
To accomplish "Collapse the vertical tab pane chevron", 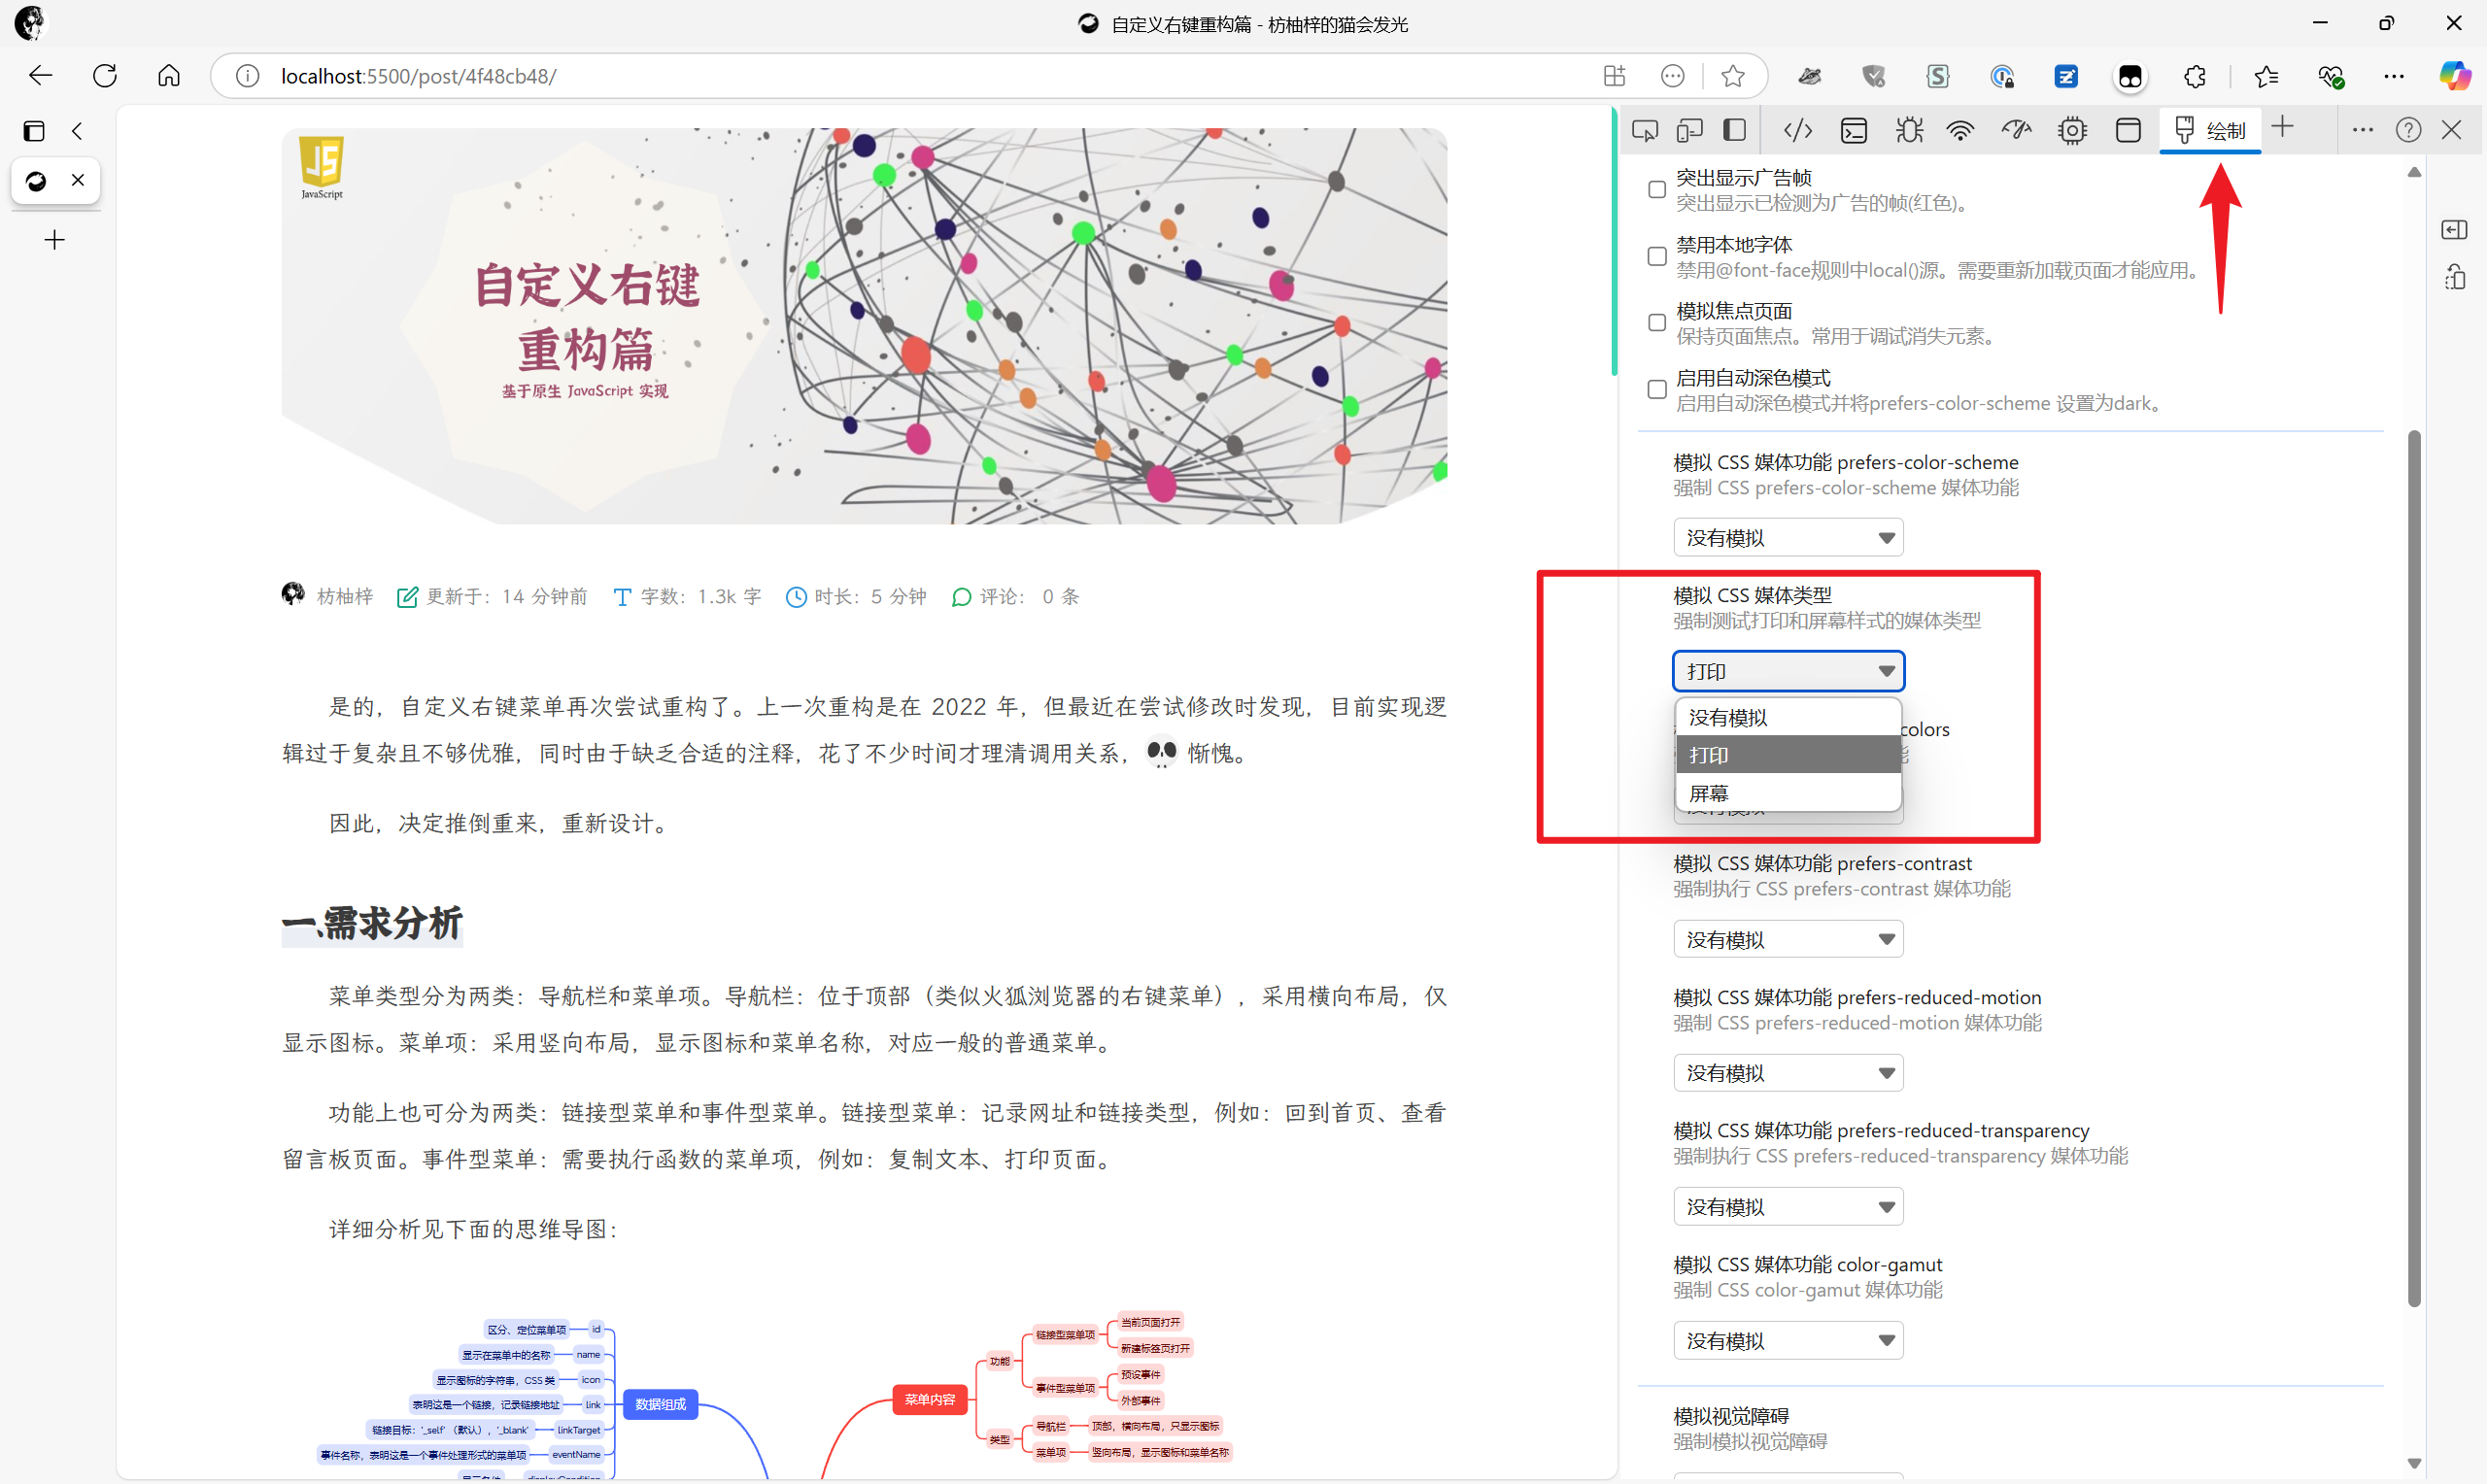I will tap(77, 131).
